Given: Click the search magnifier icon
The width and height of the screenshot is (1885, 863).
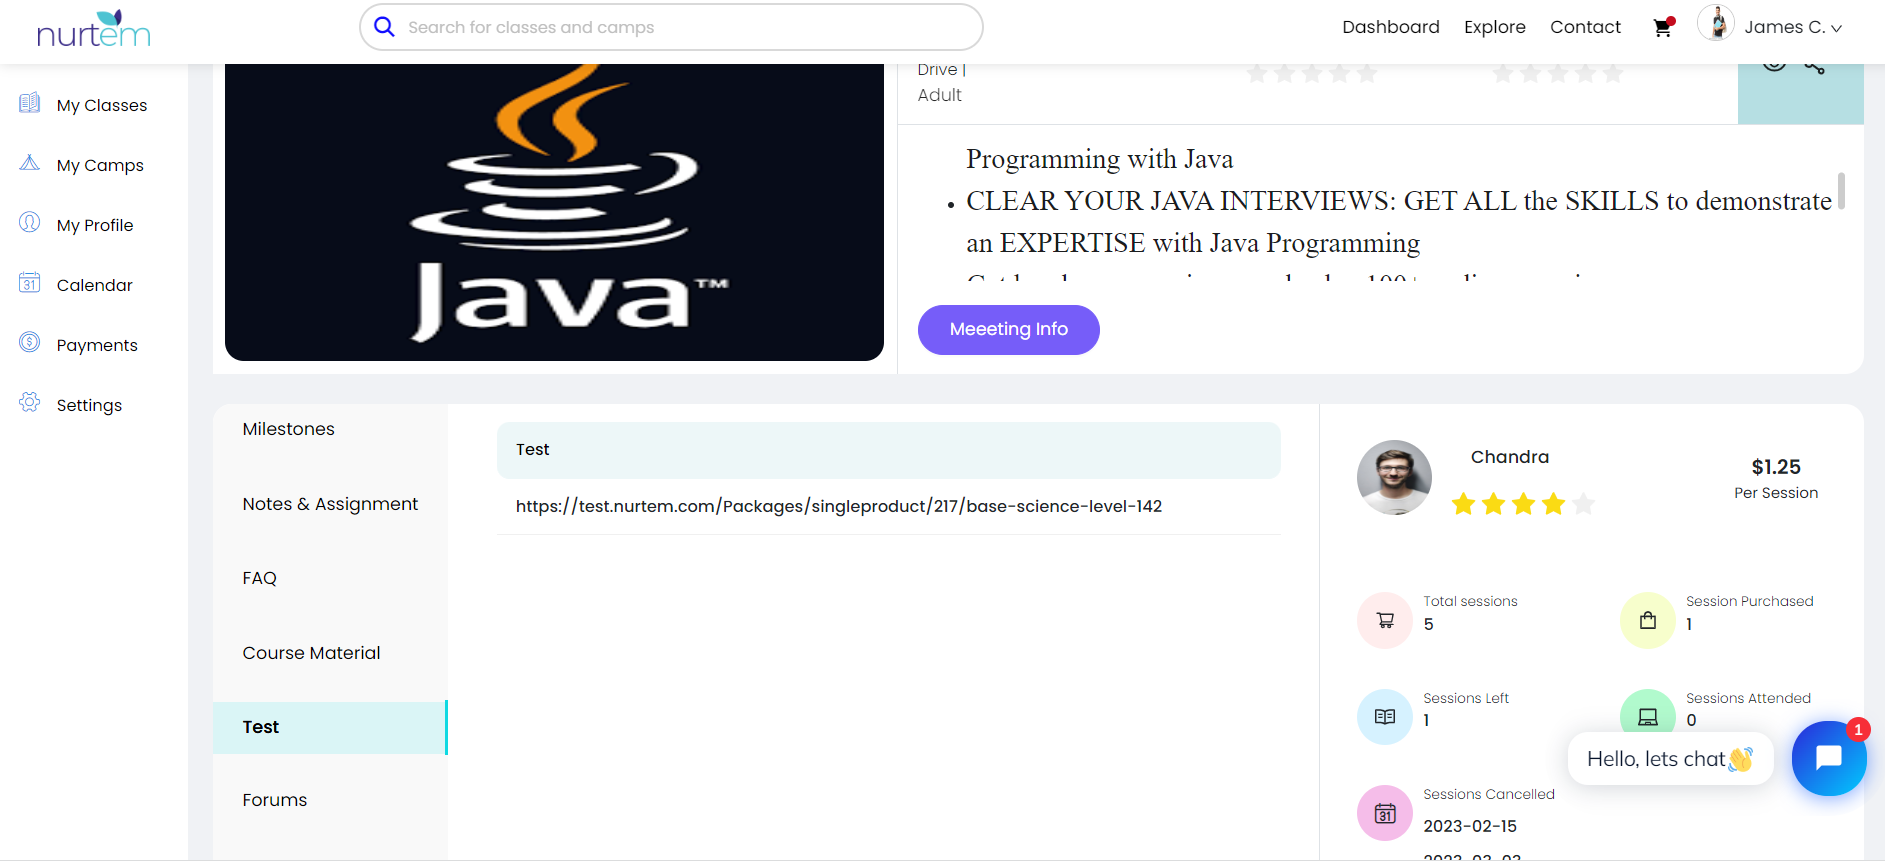Looking at the screenshot, I should 384,27.
